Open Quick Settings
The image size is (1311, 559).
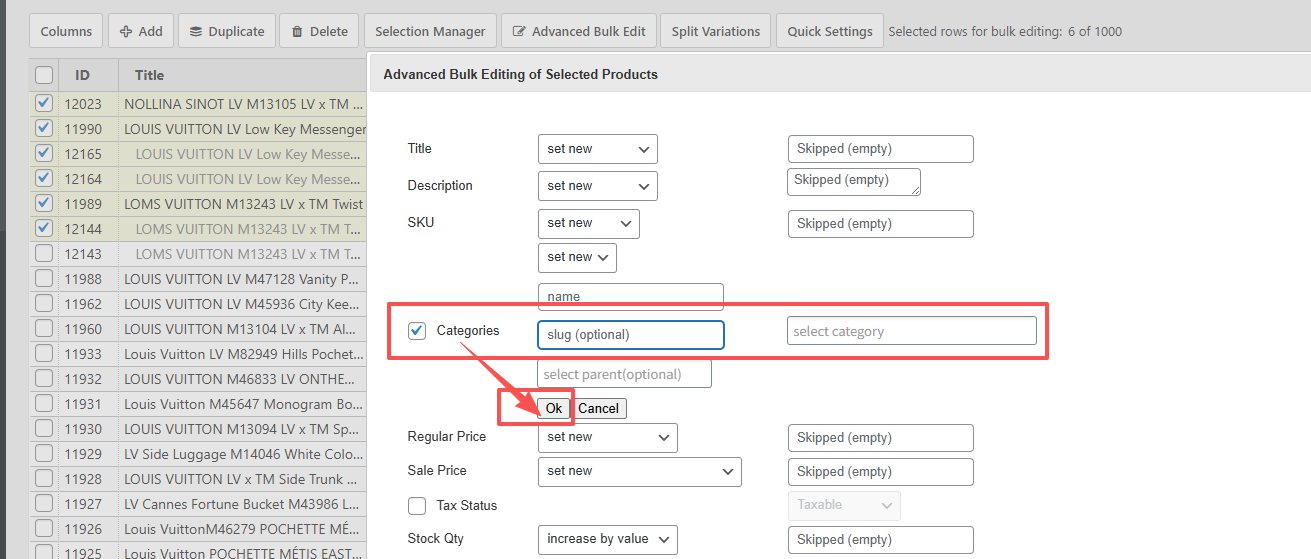830,31
